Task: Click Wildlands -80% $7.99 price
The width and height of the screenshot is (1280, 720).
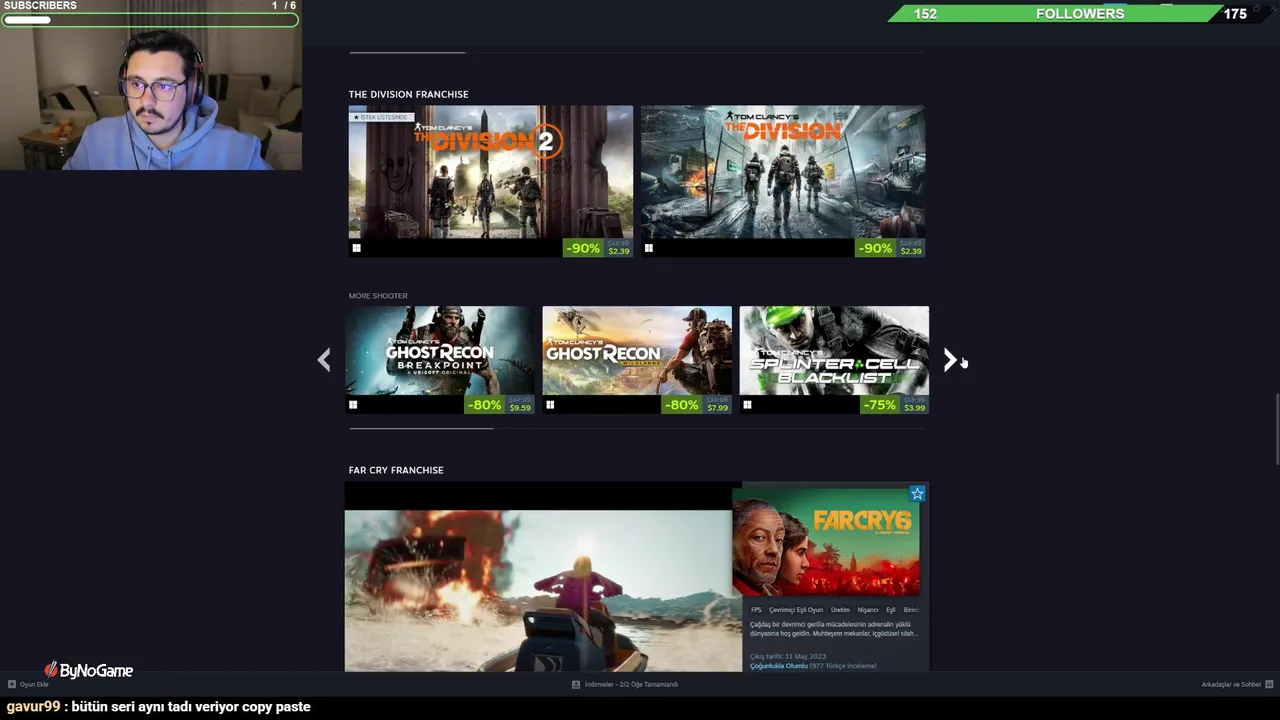Action: 697,405
